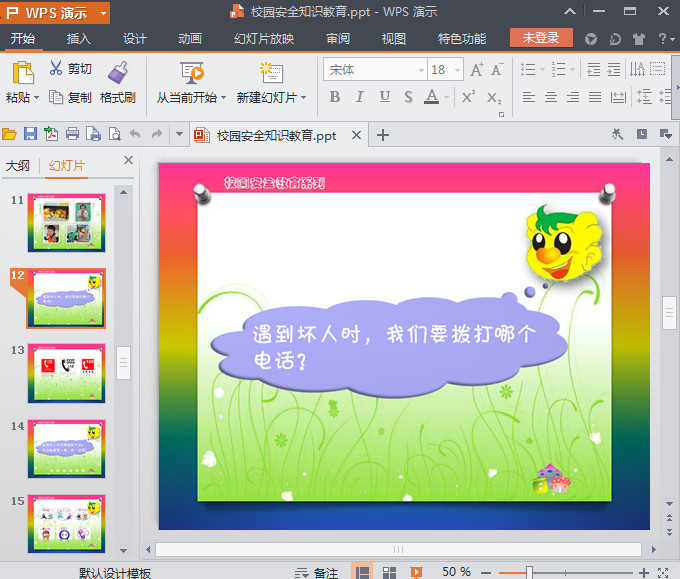Image resolution: width=680 pixels, height=579 pixels.
Task: Click the Print icon in quick access toolbar
Action: [x=72, y=134]
